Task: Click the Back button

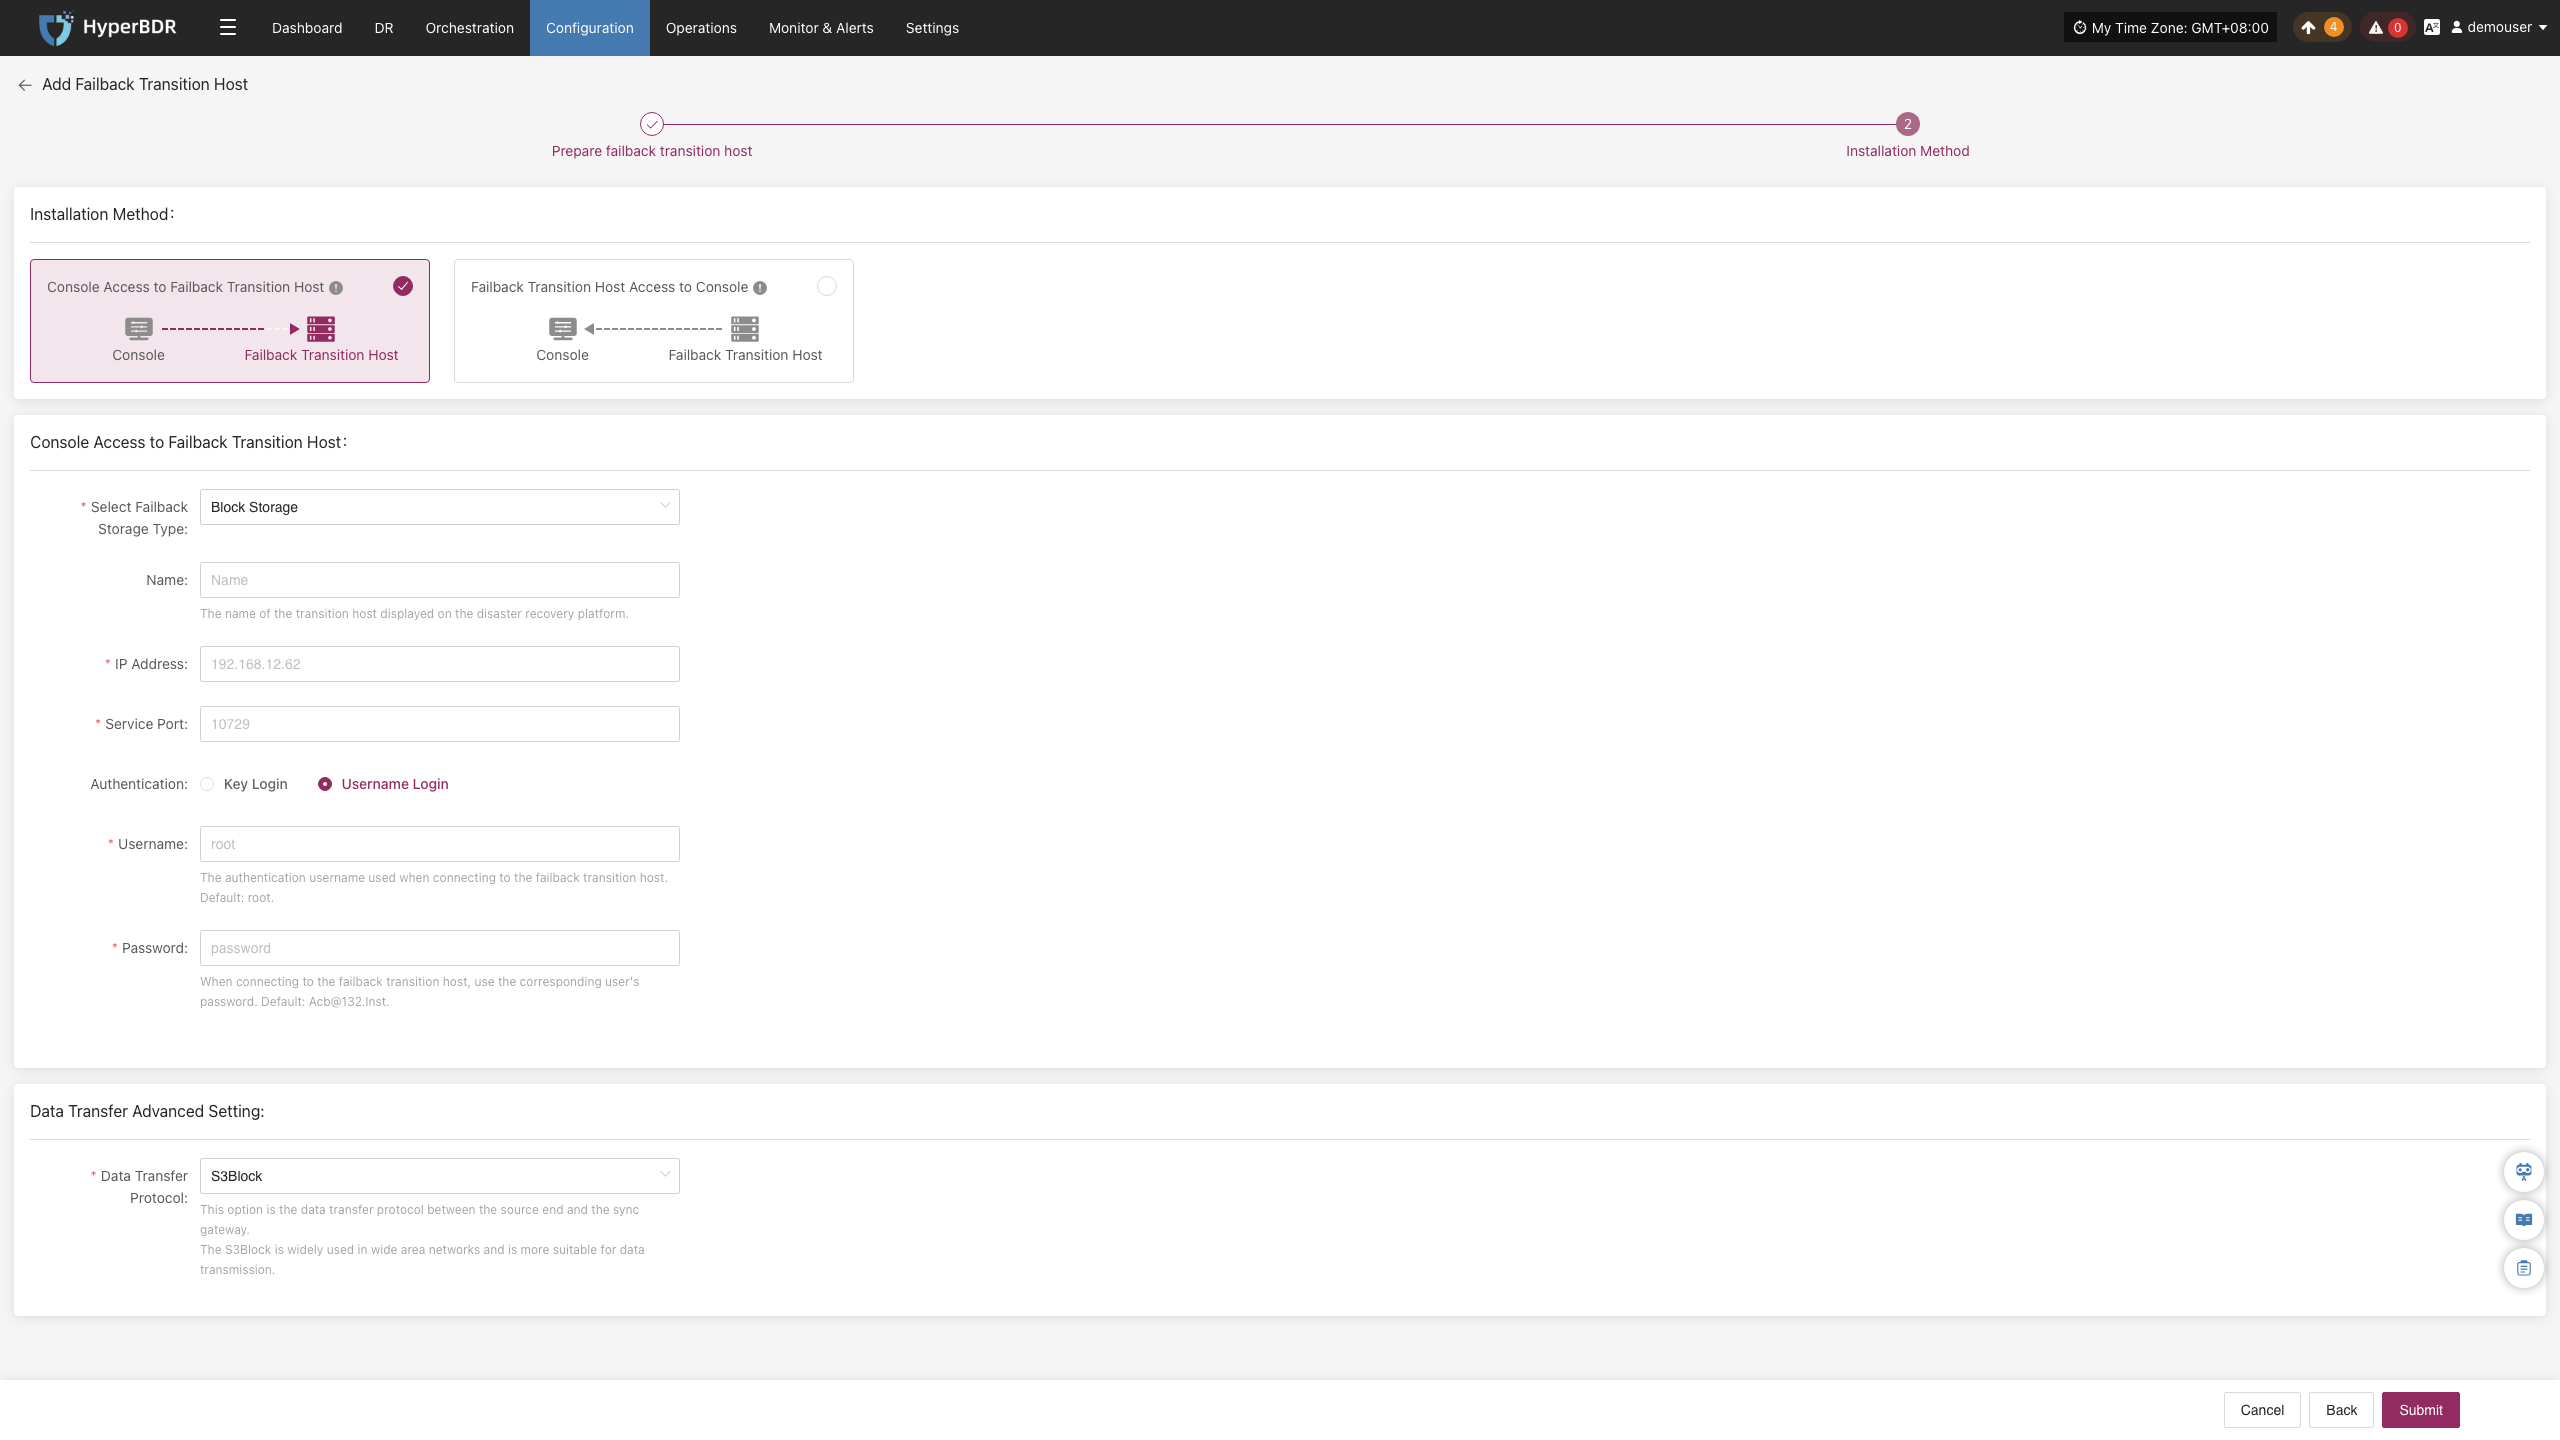Action: point(2341,1410)
